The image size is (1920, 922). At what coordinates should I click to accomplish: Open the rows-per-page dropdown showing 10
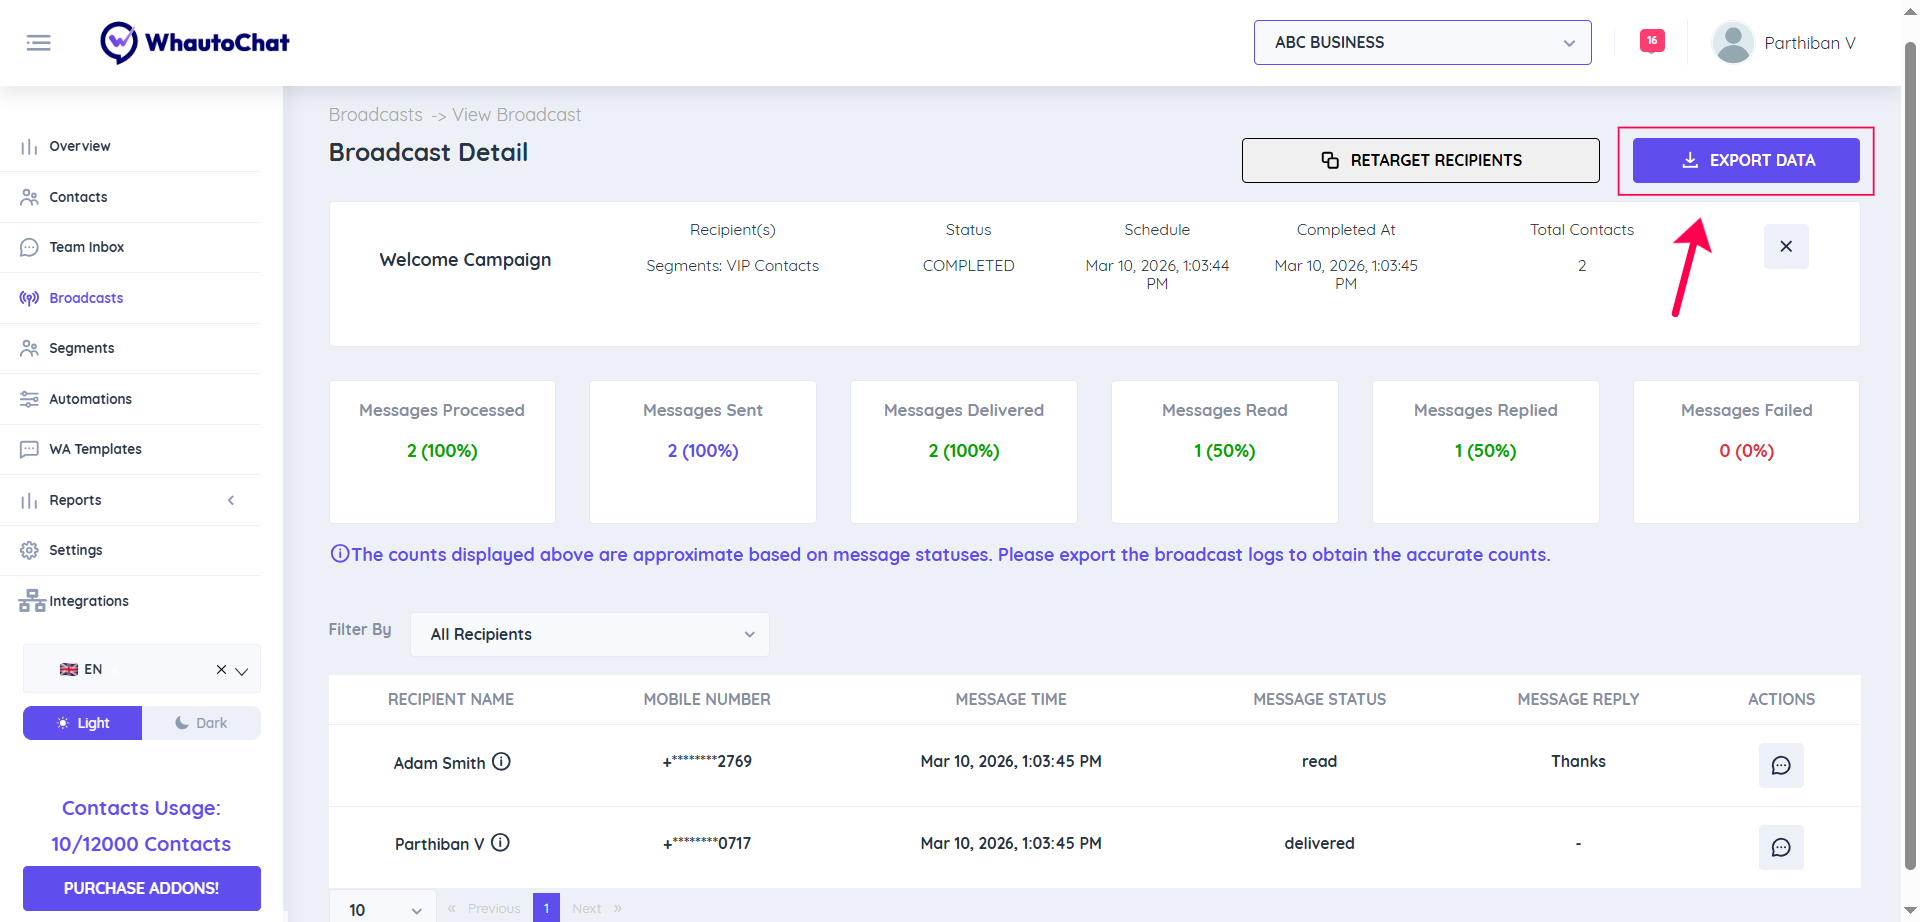tap(383, 909)
